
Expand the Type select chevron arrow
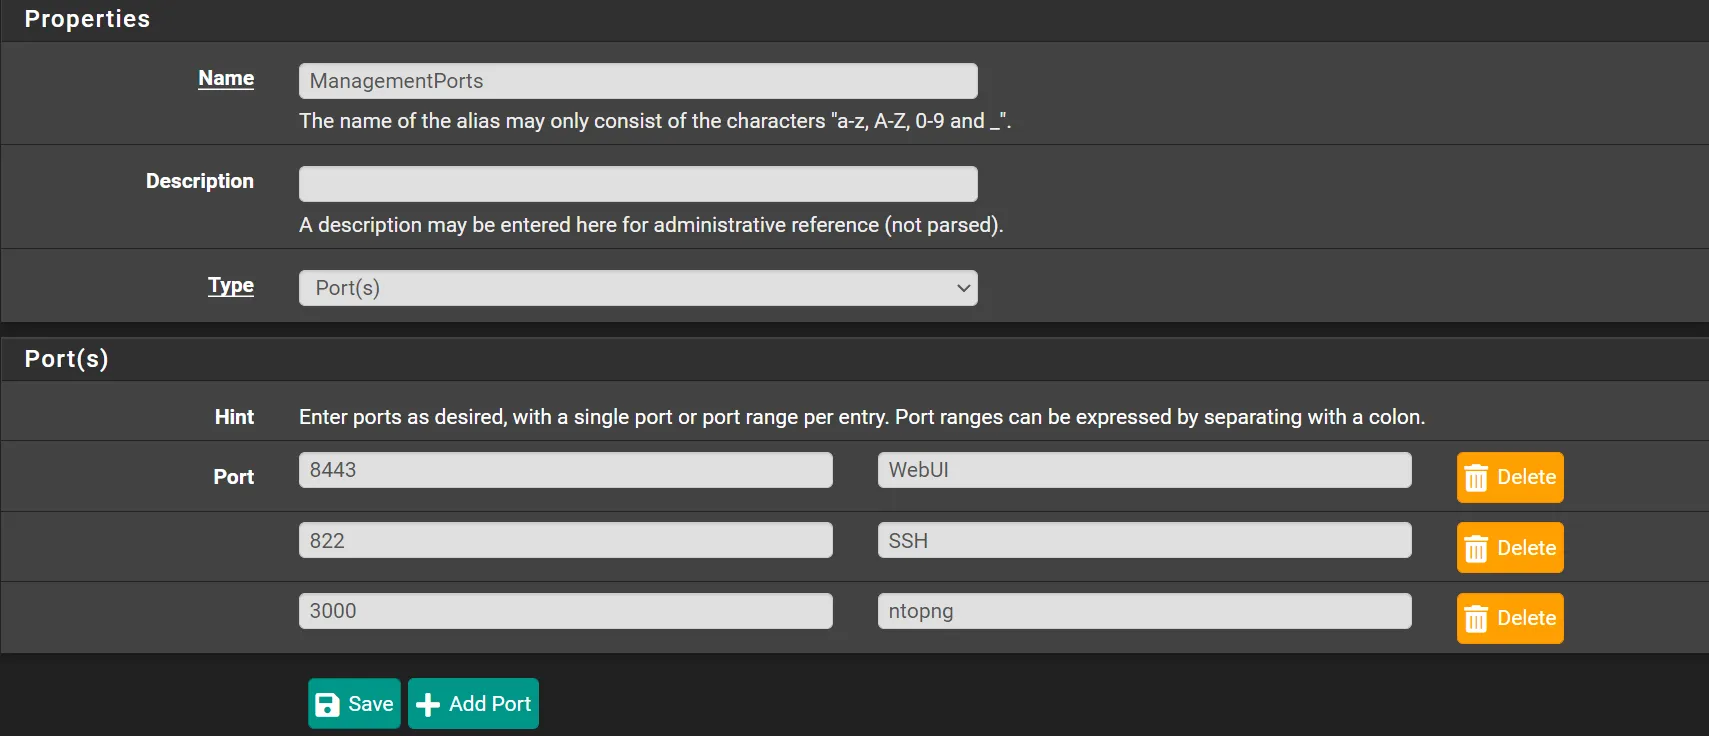(x=963, y=288)
